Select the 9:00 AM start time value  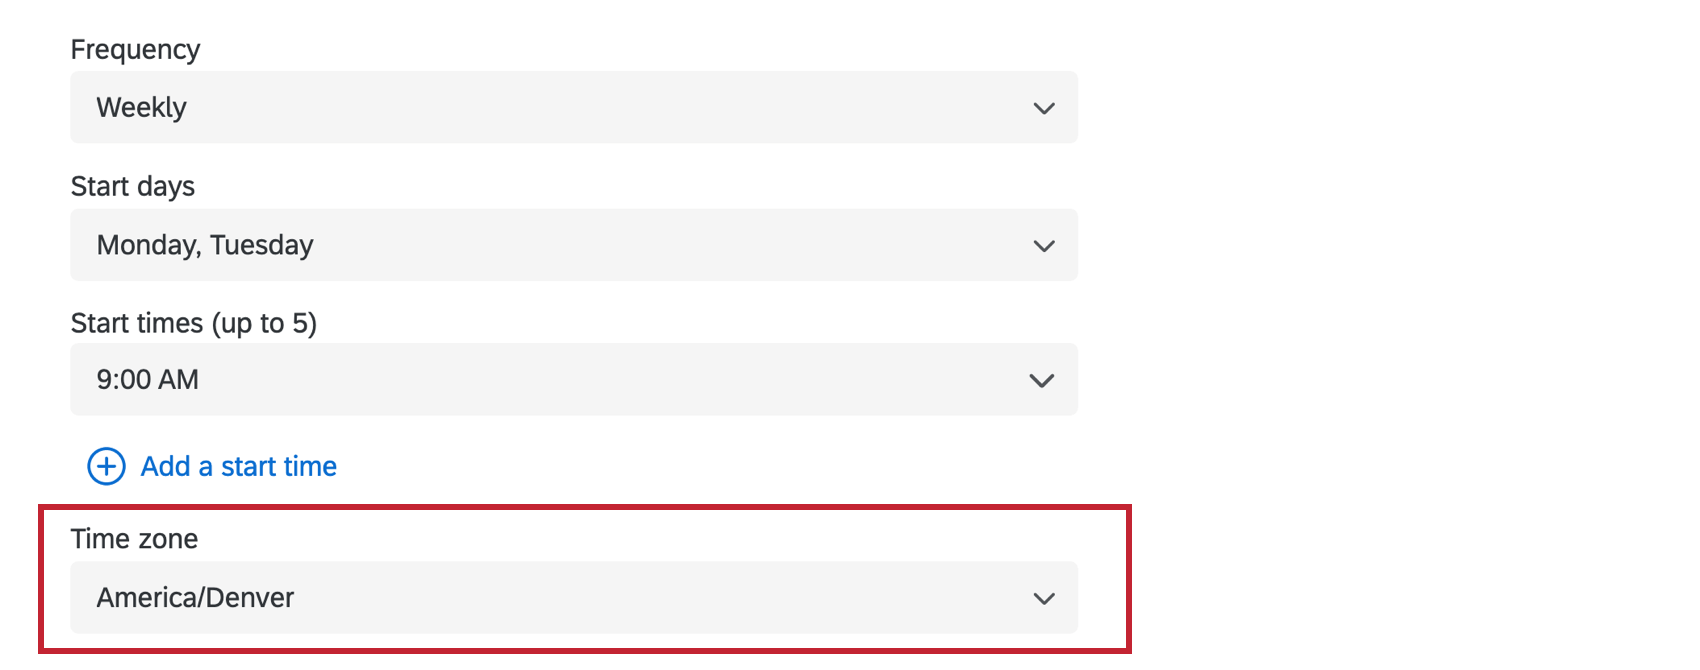[148, 380]
